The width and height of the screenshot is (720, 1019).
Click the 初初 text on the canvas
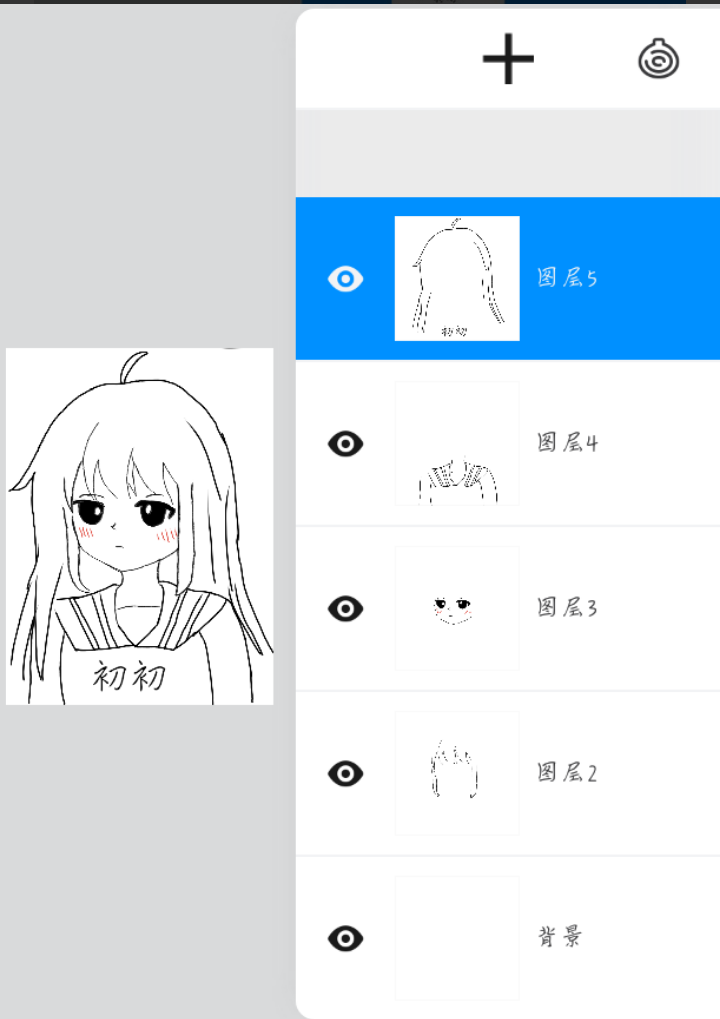click(x=129, y=677)
